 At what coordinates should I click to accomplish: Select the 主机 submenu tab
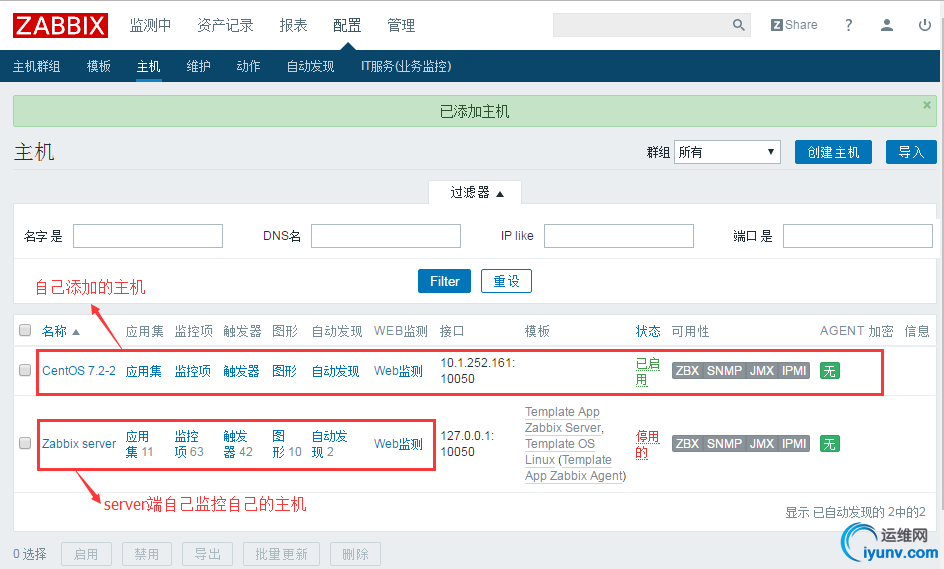pos(148,66)
